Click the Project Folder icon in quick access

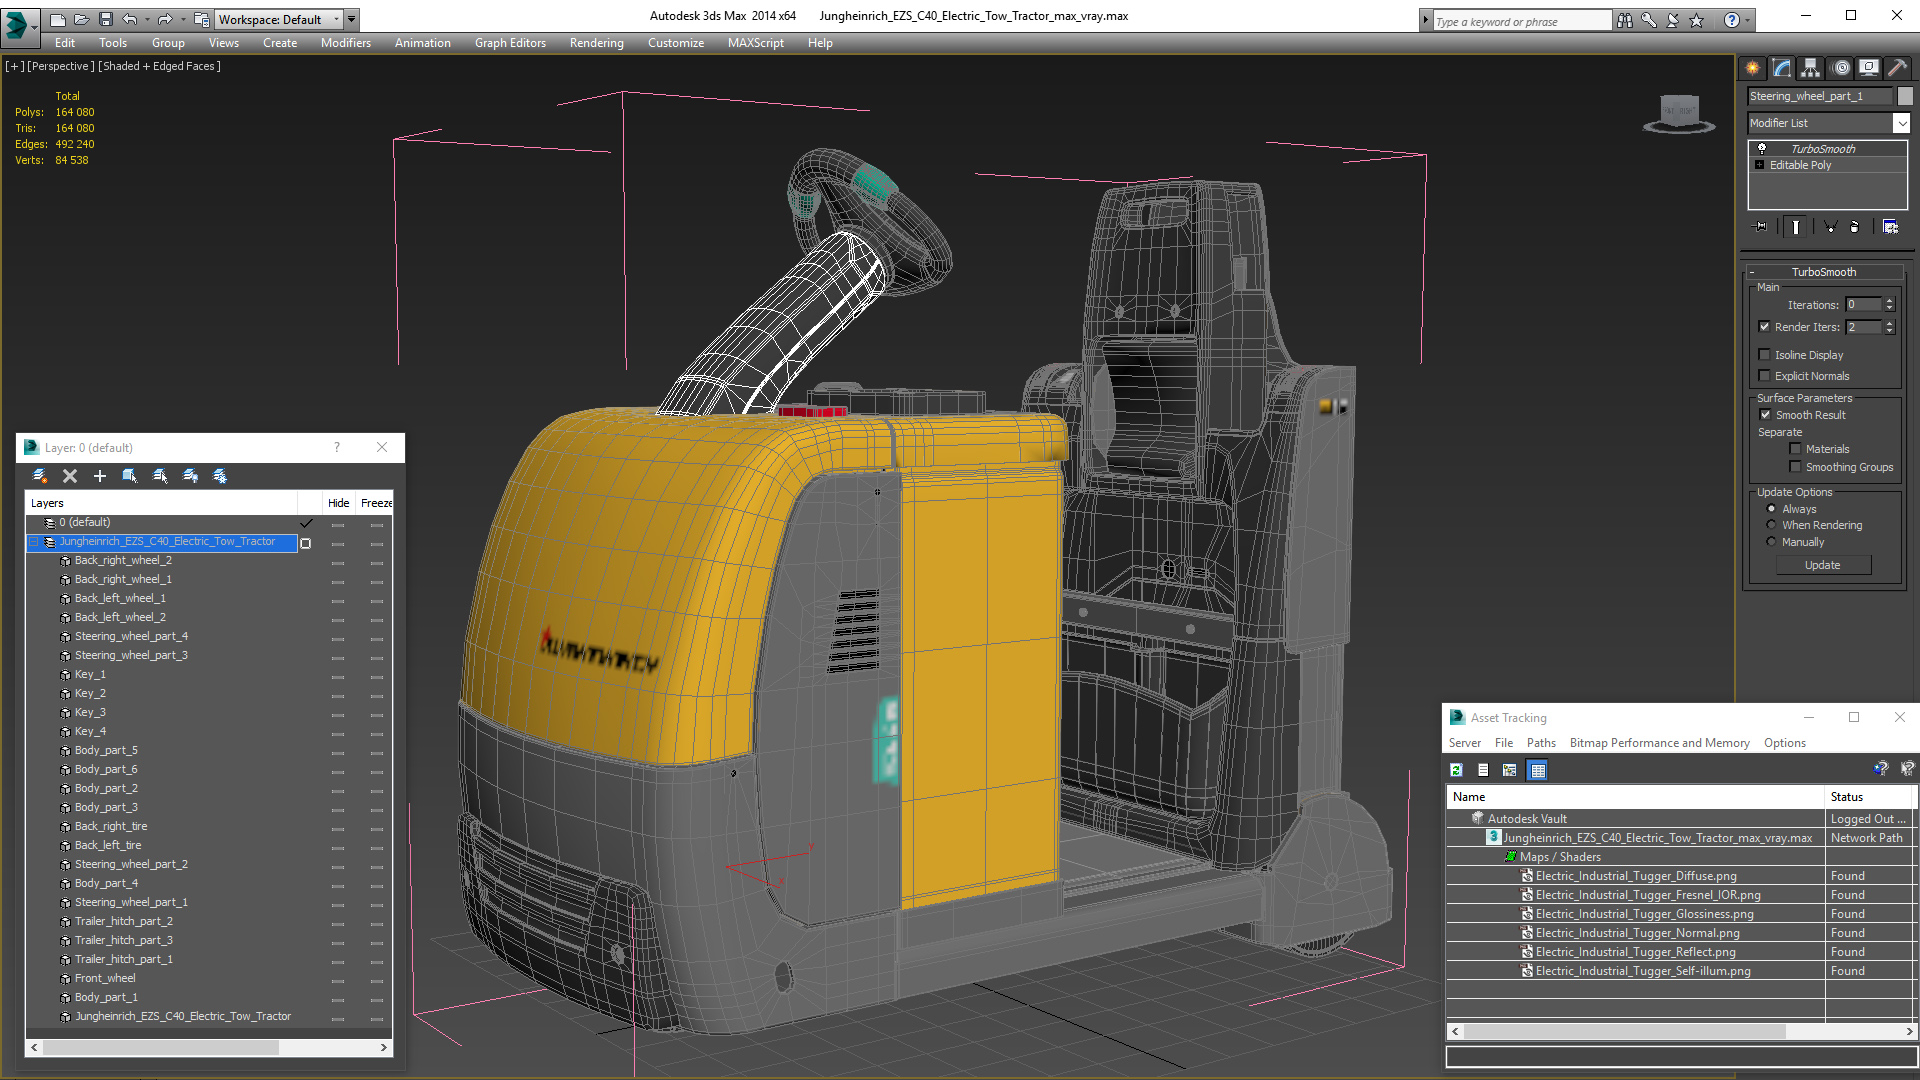pos(201,19)
